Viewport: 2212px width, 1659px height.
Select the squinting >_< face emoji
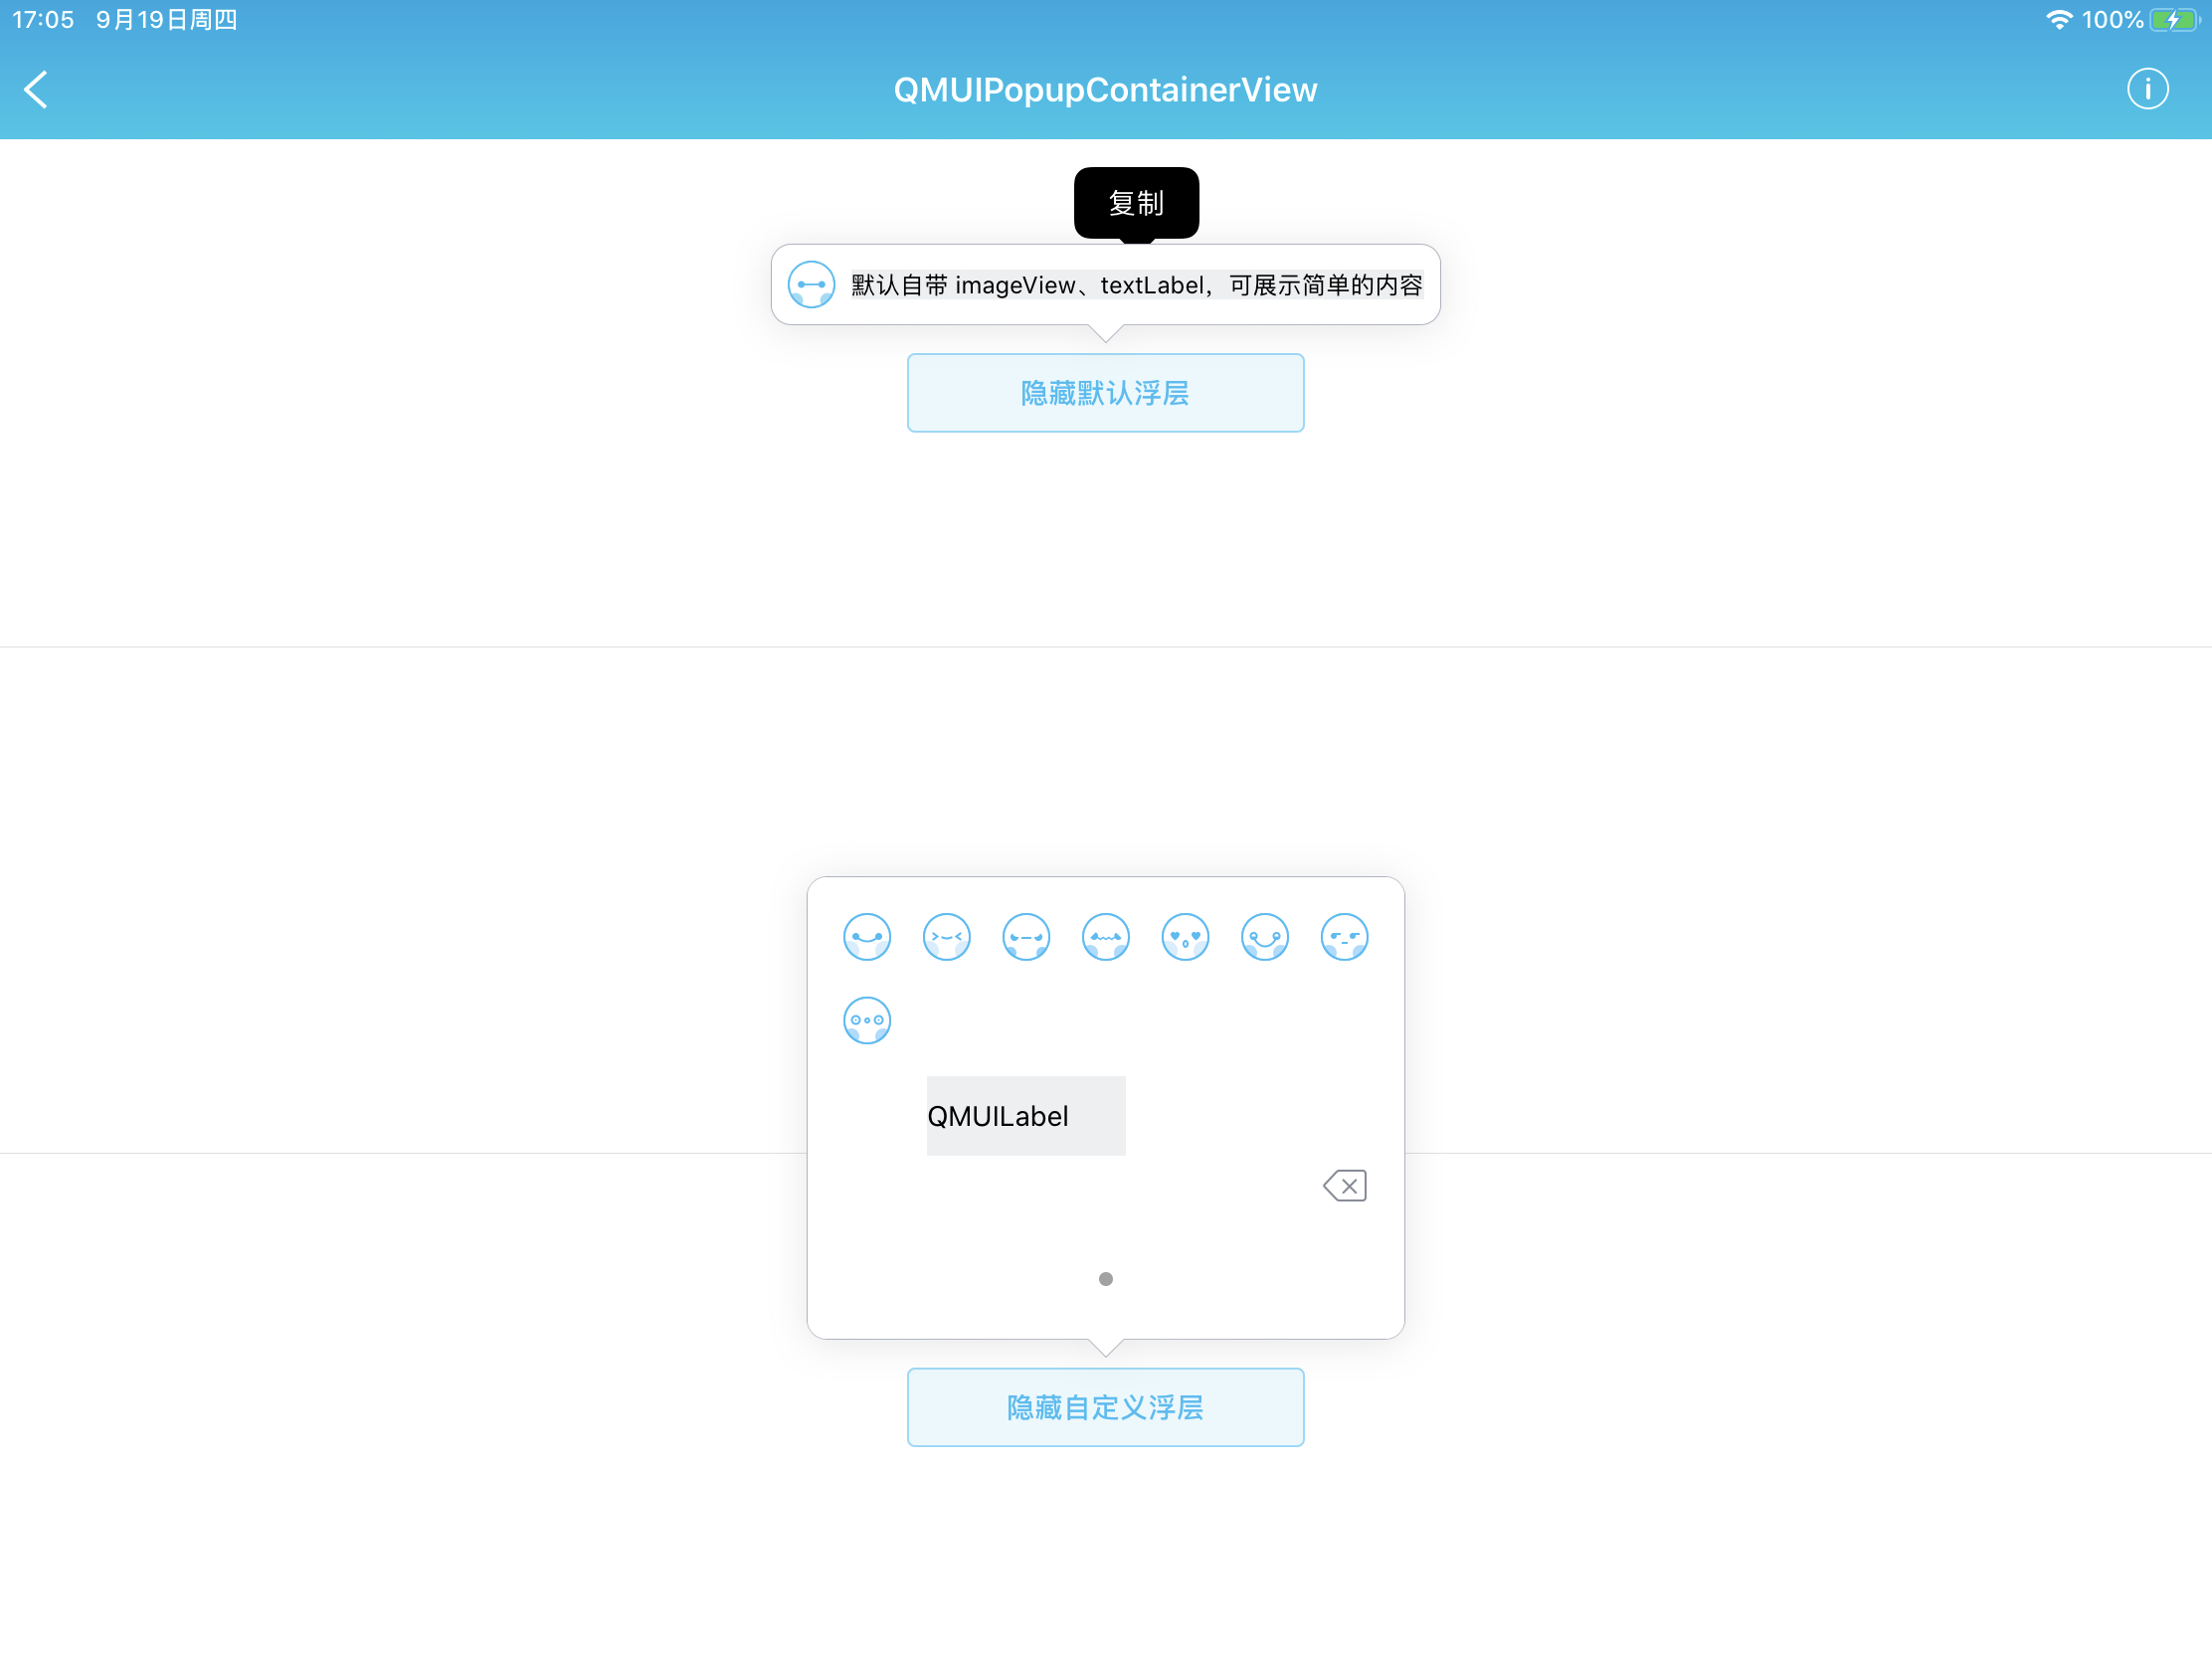click(946, 936)
